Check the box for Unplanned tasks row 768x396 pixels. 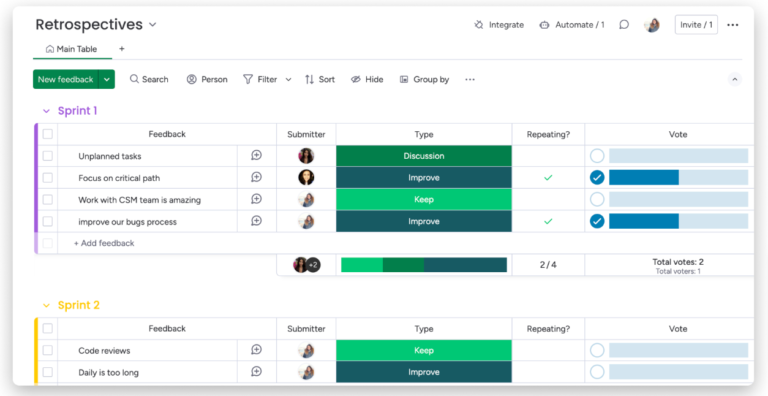click(x=48, y=156)
